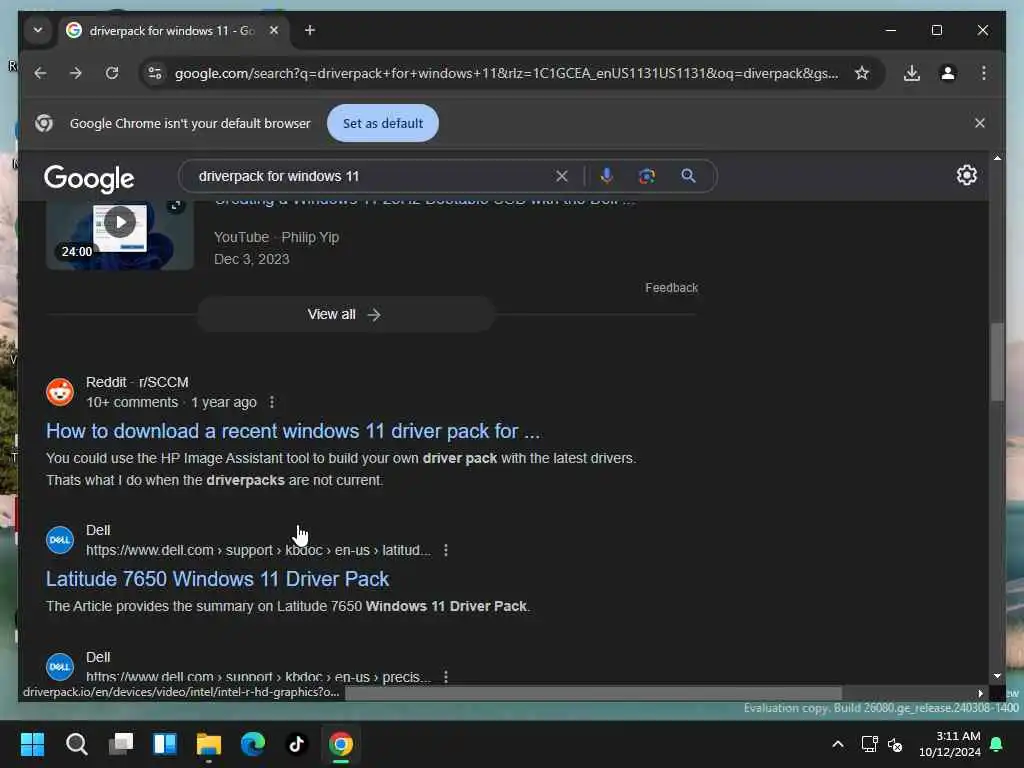Click Set as default button
Image resolution: width=1024 pixels, height=768 pixels.
point(383,123)
